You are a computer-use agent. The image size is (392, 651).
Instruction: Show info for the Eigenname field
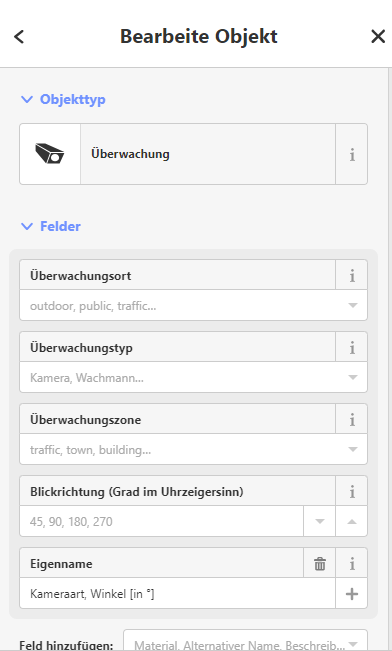click(352, 563)
